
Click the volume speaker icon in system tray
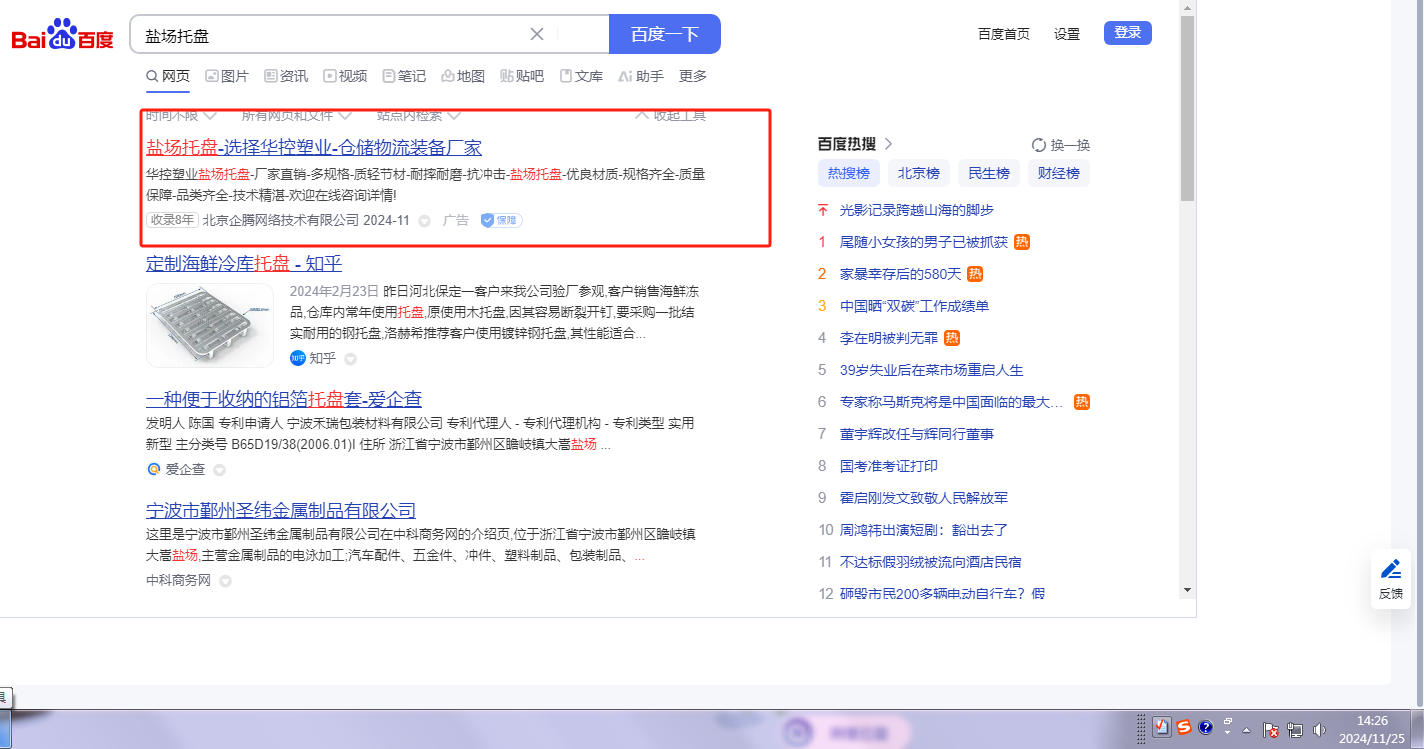[1320, 729]
